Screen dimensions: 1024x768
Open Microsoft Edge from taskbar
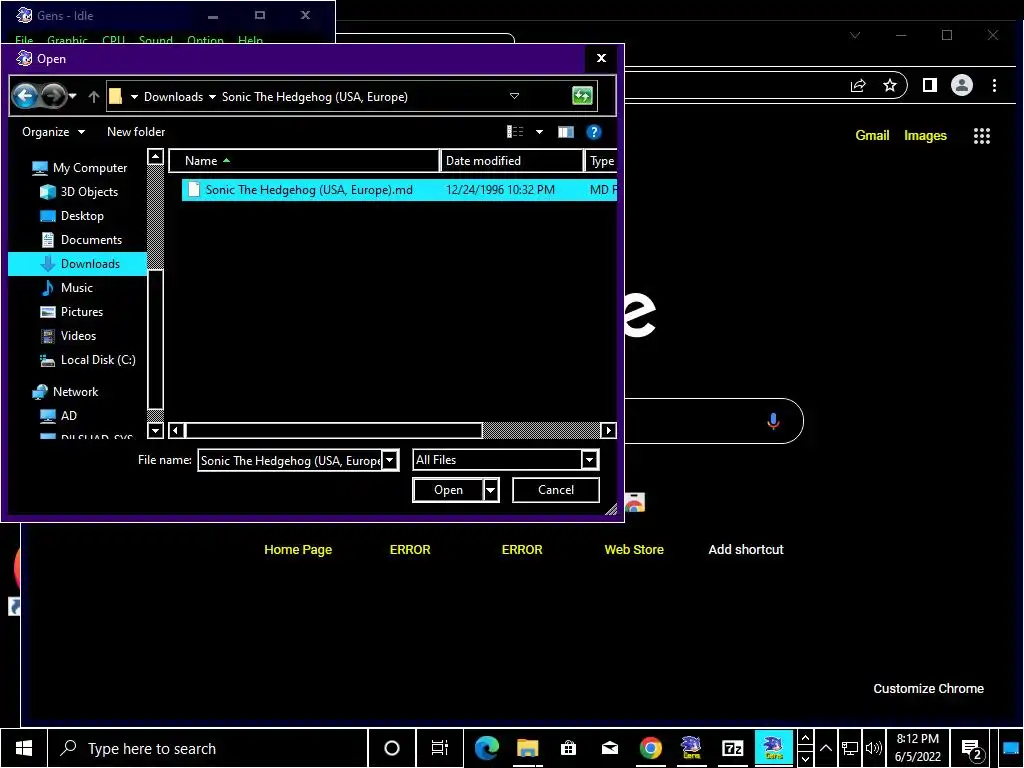[487, 748]
